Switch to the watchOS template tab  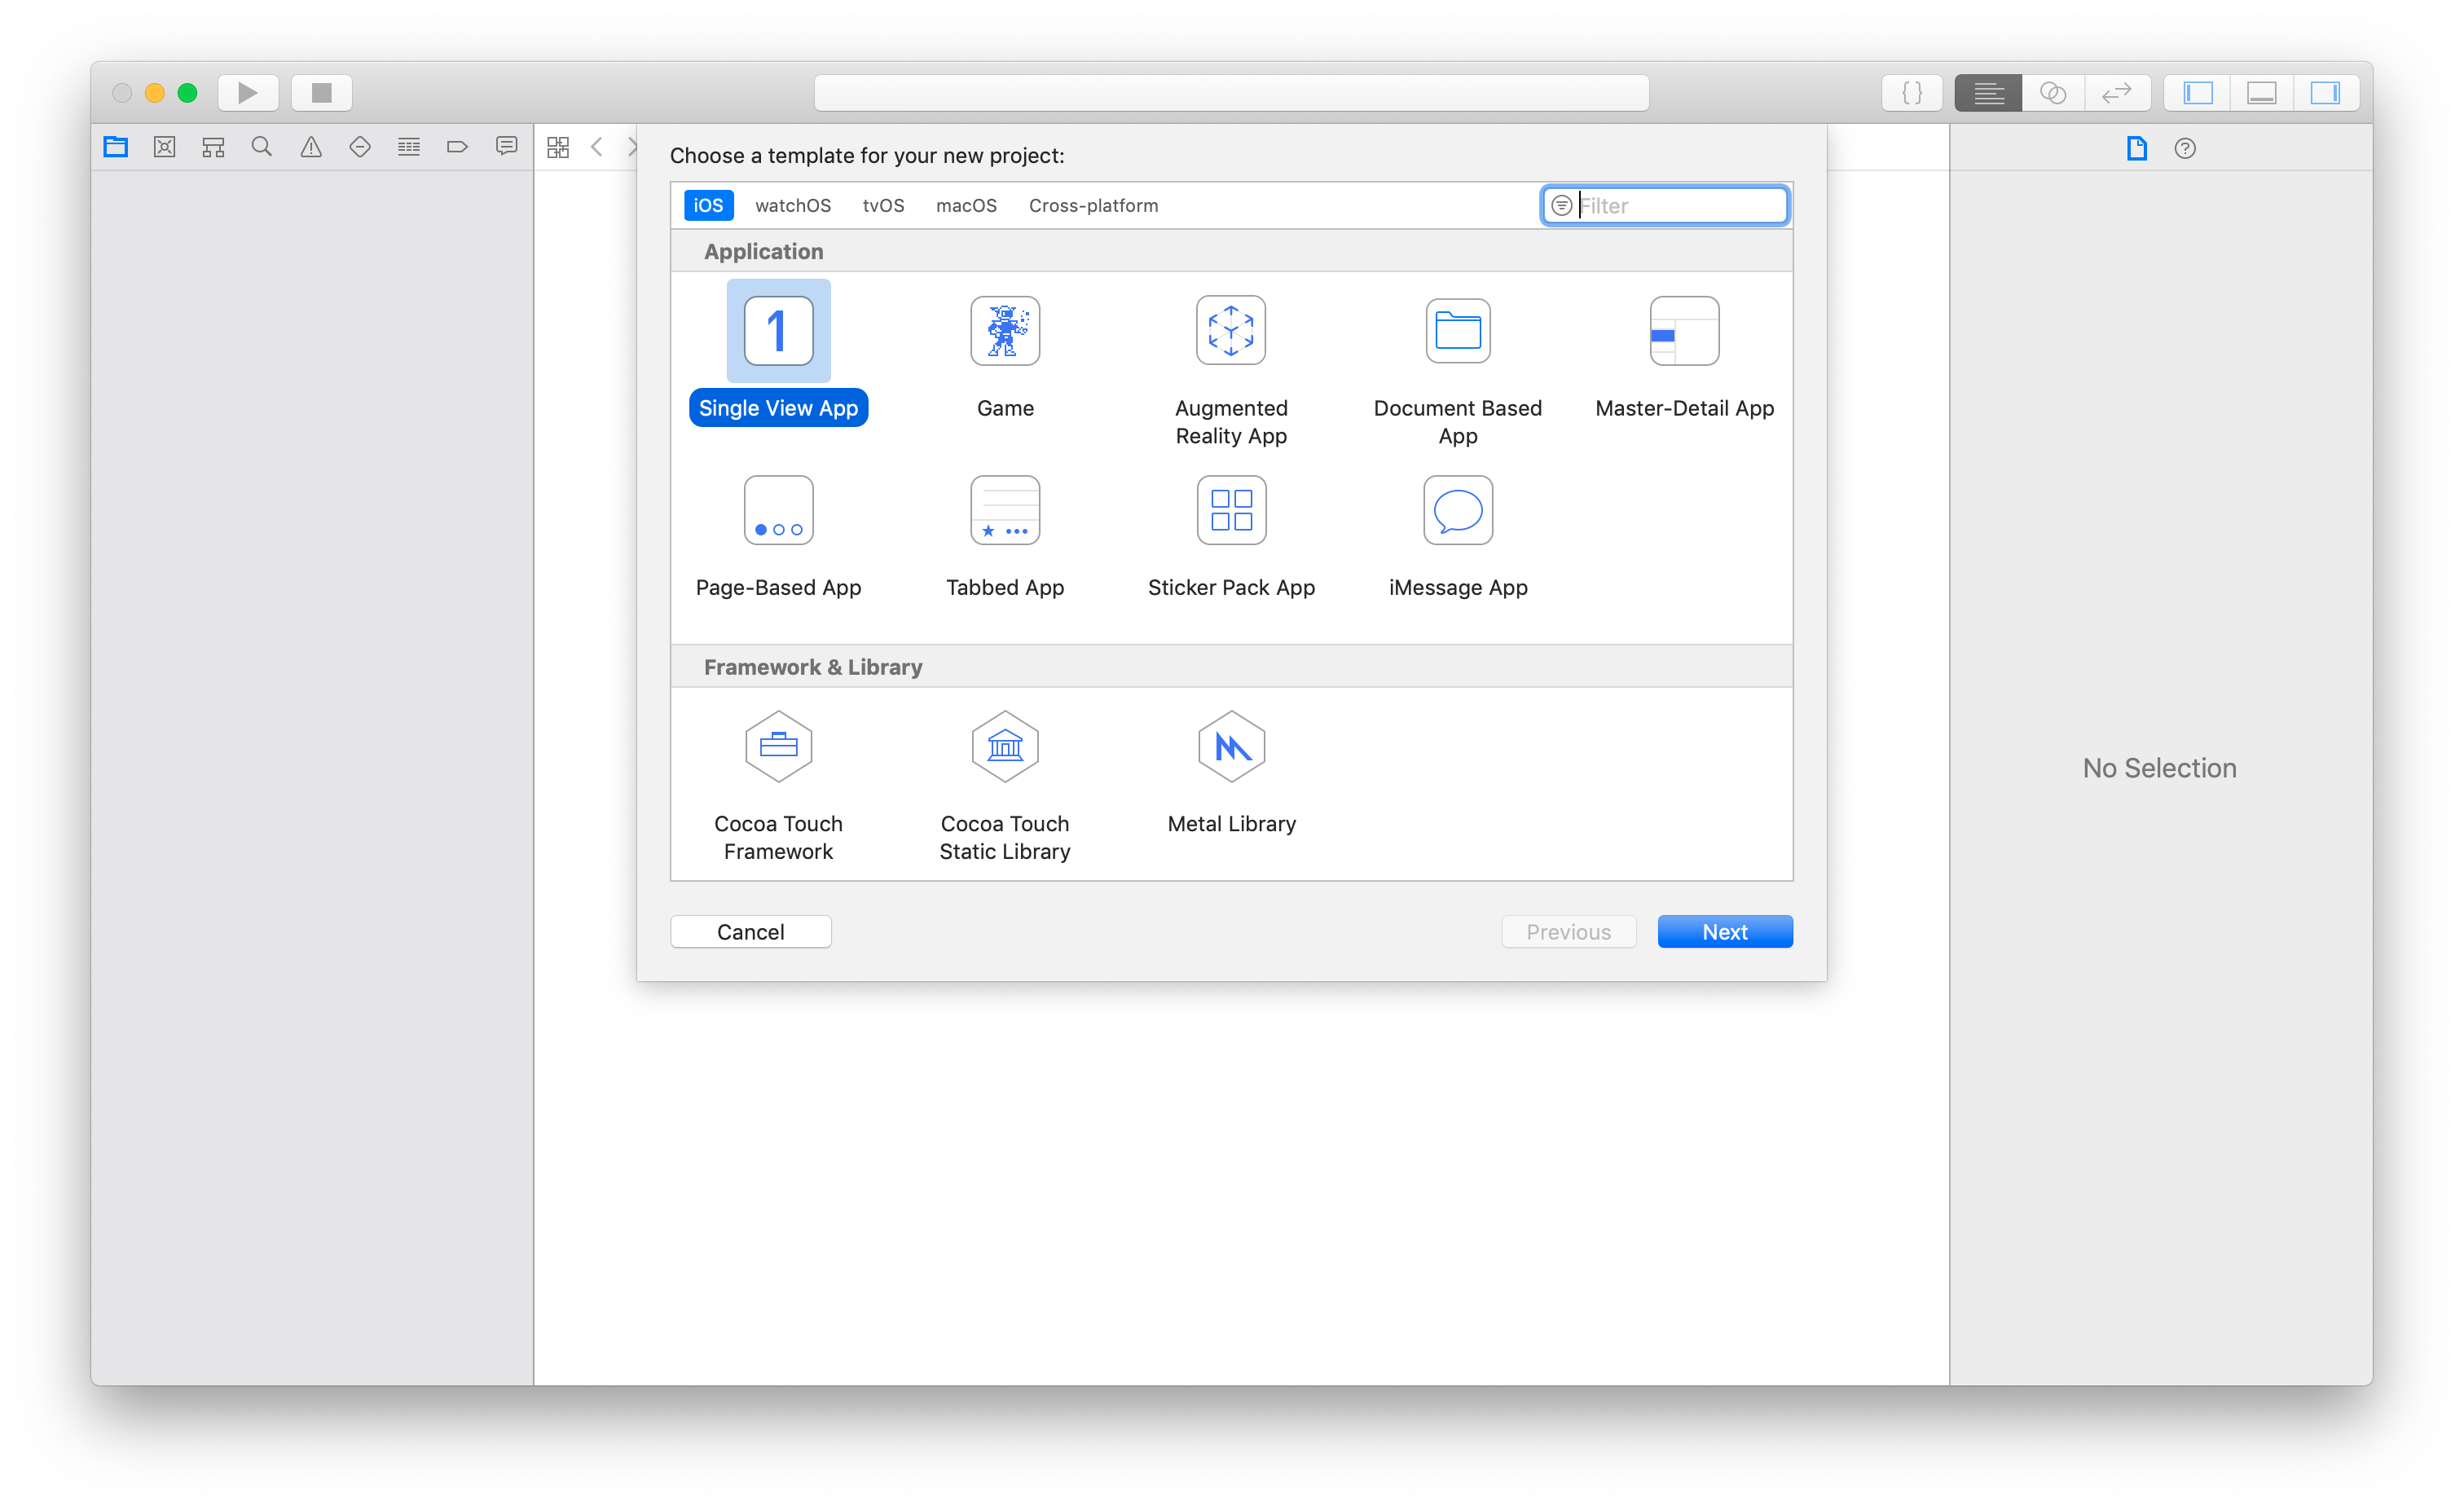793,206
